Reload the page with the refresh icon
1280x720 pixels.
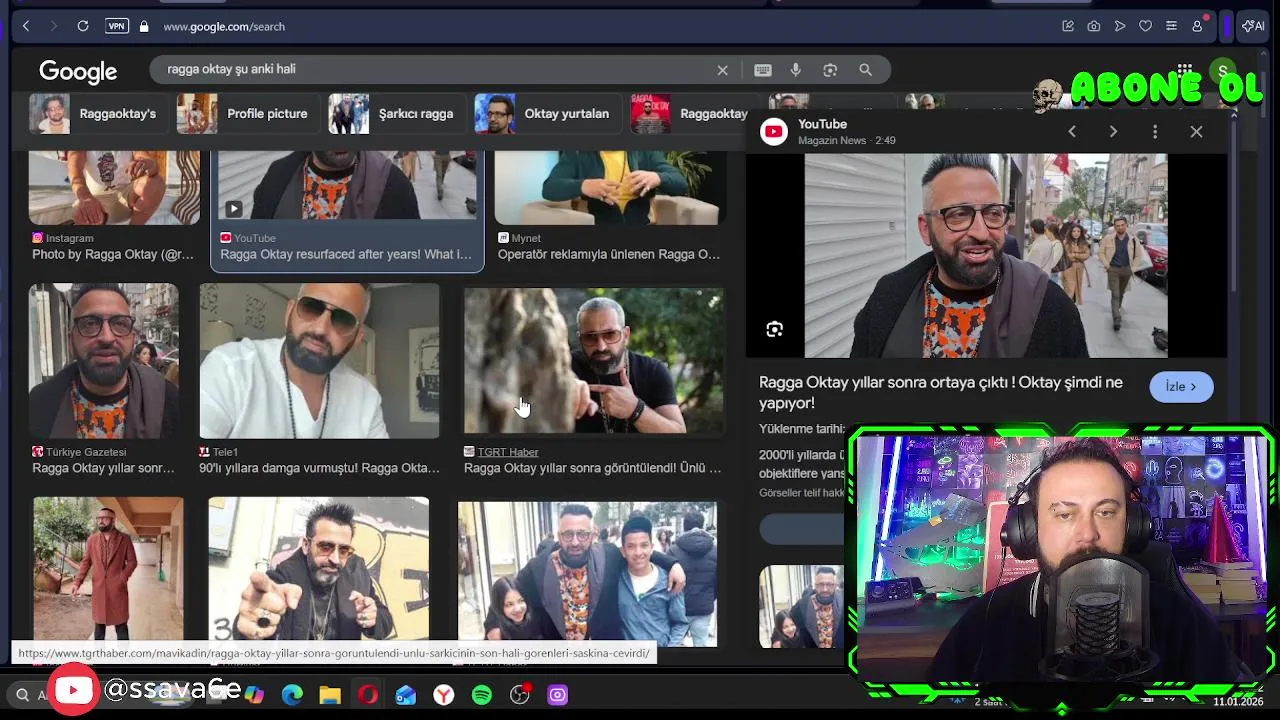click(83, 26)
